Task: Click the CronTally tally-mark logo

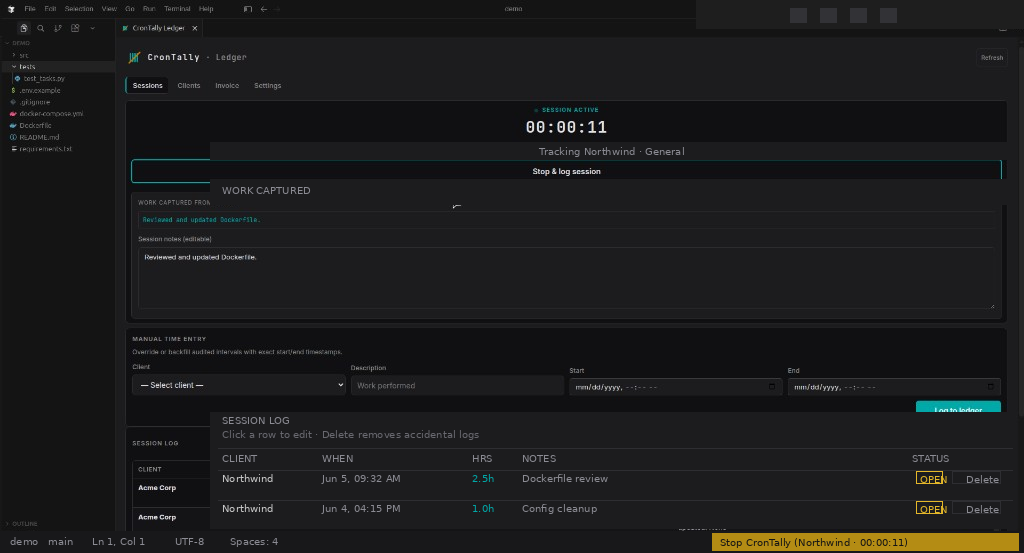Action: point(134,57)
